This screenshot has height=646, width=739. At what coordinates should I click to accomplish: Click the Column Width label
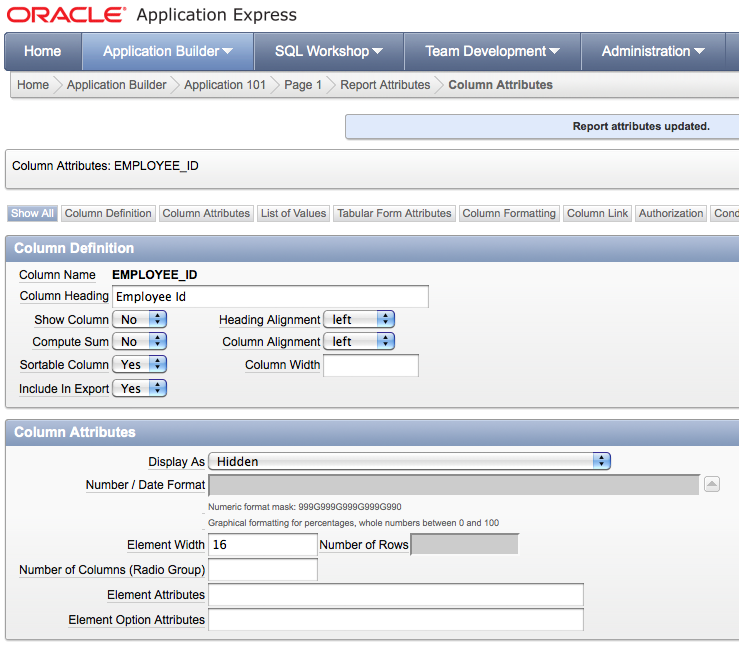282,365
